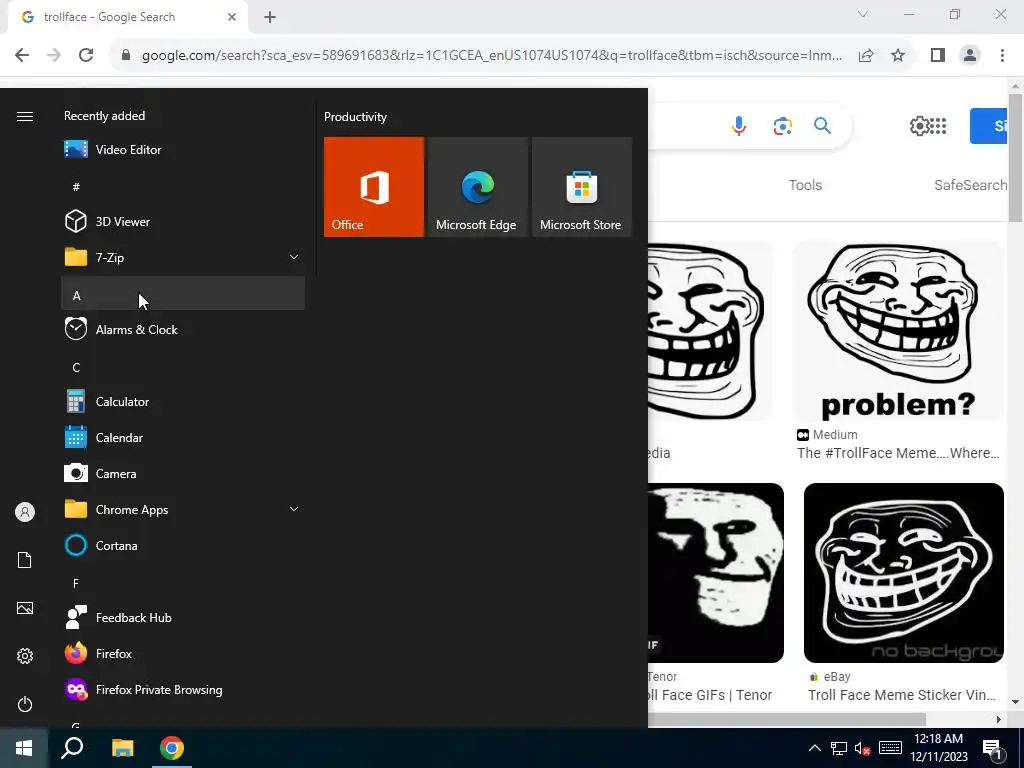Click the Windows Start button
This screenshot has width=1024, height=768.
[x=24, y=748]
